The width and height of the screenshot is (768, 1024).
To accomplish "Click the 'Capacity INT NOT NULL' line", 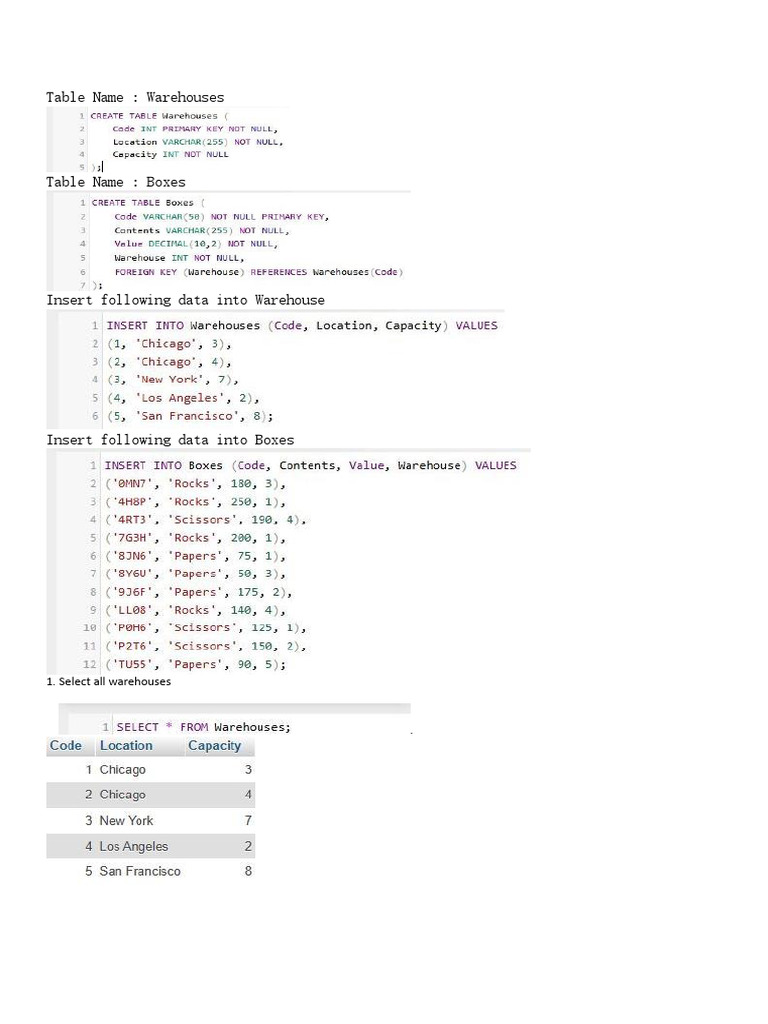I will [x=170, y=155].
